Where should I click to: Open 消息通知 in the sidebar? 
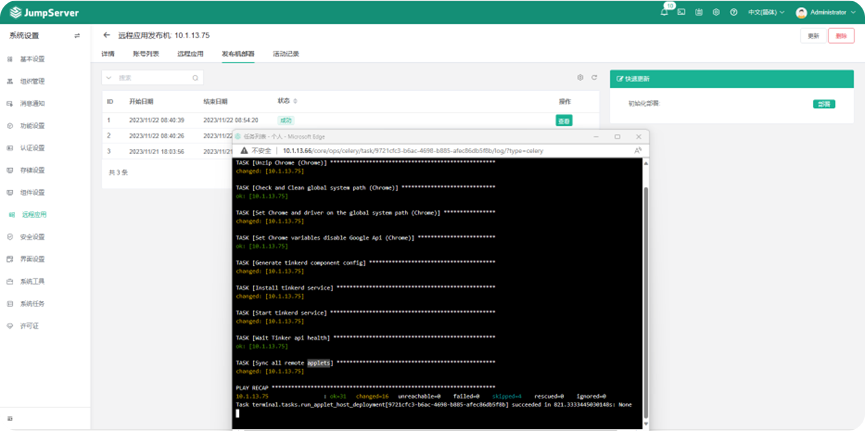coord(33,103)
